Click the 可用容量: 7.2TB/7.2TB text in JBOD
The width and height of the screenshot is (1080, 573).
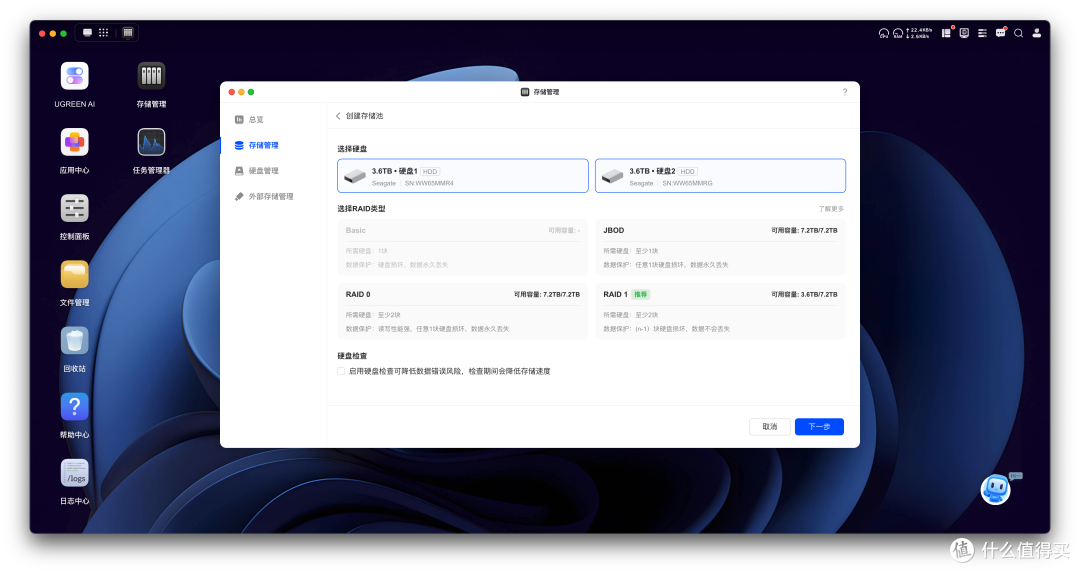[x=804, y=230]
